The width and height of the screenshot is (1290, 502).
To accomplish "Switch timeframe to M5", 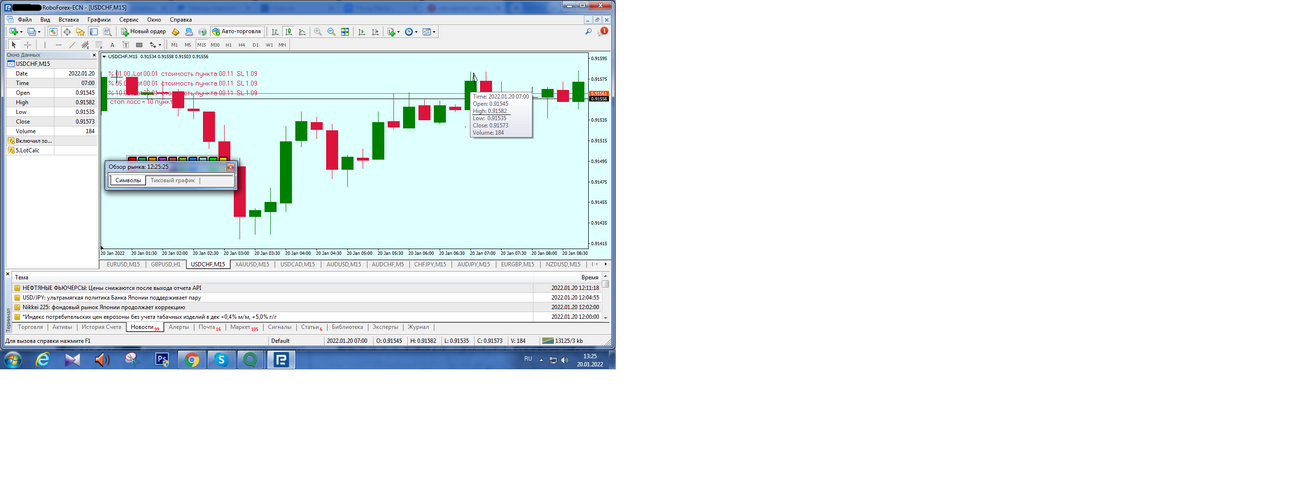I will click(x=188, y=45).
